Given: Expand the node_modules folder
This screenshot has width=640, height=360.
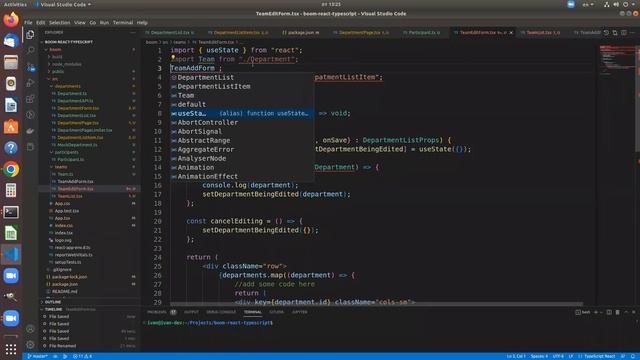Looking at the screenshot, I should (x=66, y=64).
